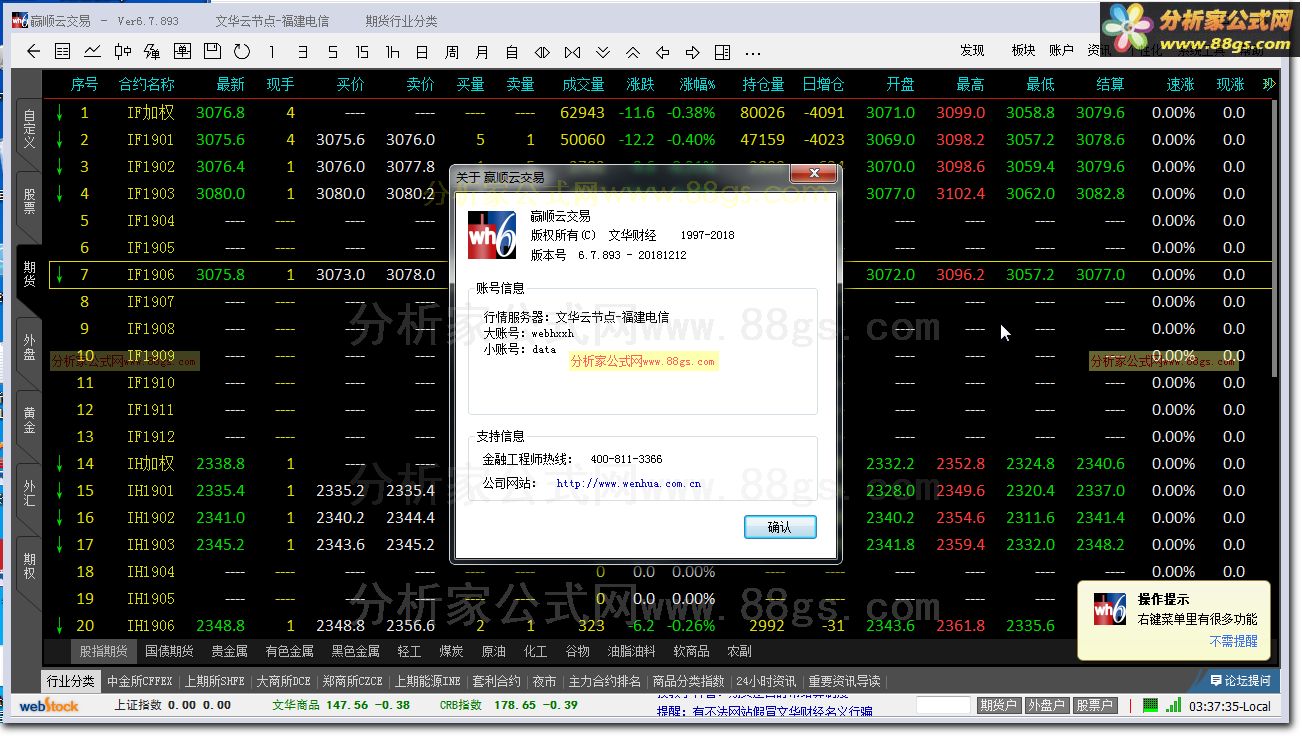Click the horizontal compress bowtie icon
1302x736 pixels.
(572, 52)
